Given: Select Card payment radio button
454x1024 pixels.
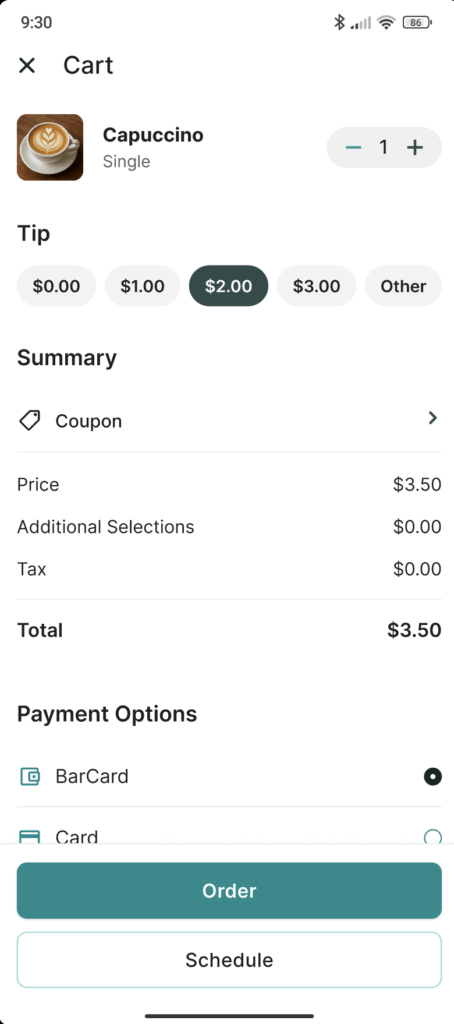Looking at the screenshot, I should (432, 837).
